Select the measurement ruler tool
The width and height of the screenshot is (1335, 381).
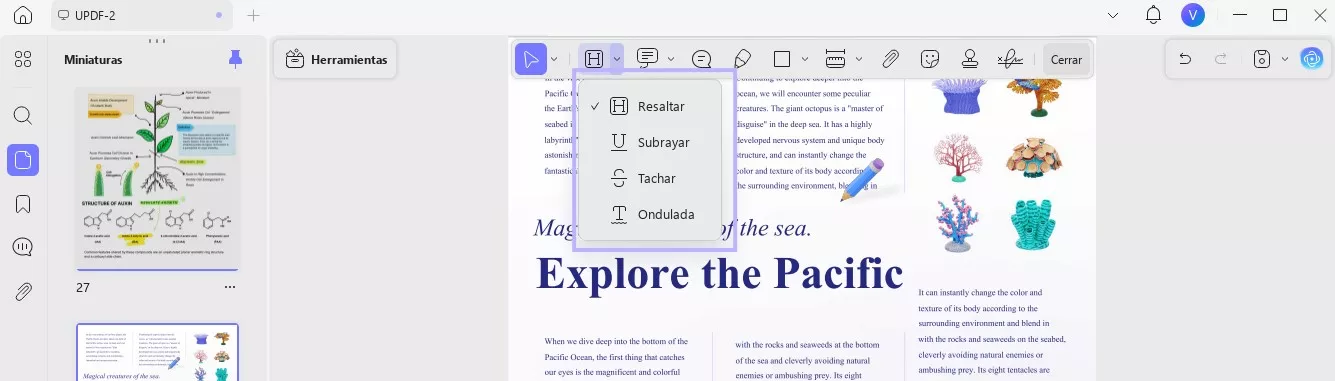tap(836, 59)
